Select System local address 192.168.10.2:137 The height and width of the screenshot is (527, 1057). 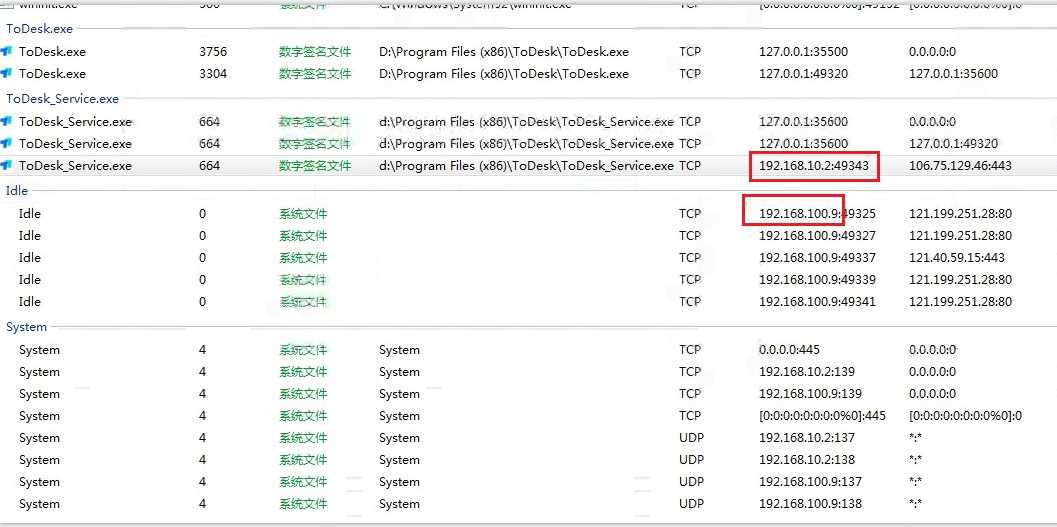807,437
